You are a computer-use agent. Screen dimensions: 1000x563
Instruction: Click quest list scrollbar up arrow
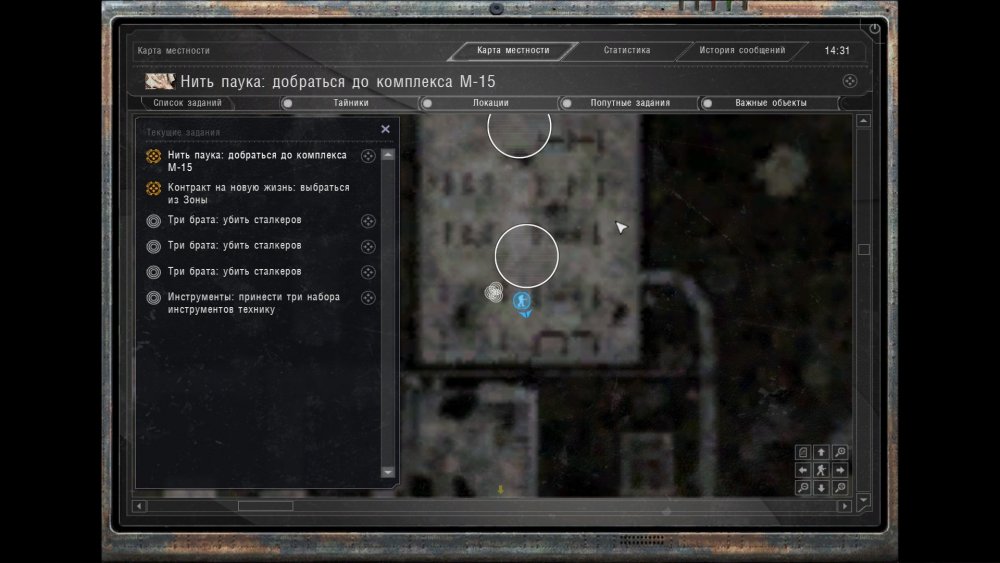pyautogui.click(x=388, y=155)
